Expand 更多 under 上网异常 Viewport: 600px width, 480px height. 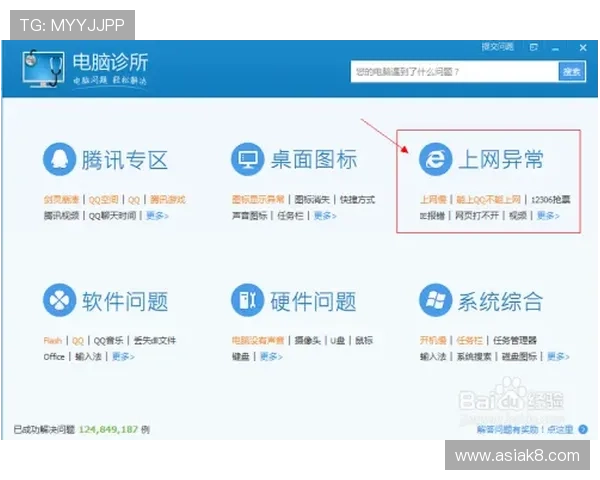548,216
